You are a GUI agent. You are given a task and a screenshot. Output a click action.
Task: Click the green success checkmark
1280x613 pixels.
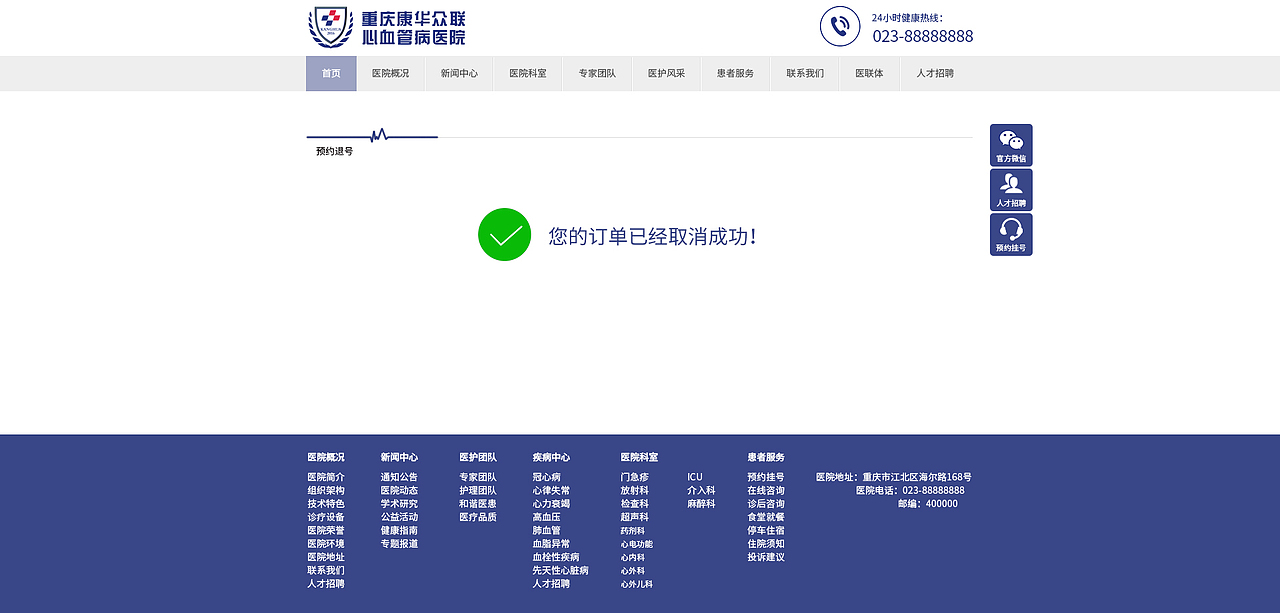(504, 235)
